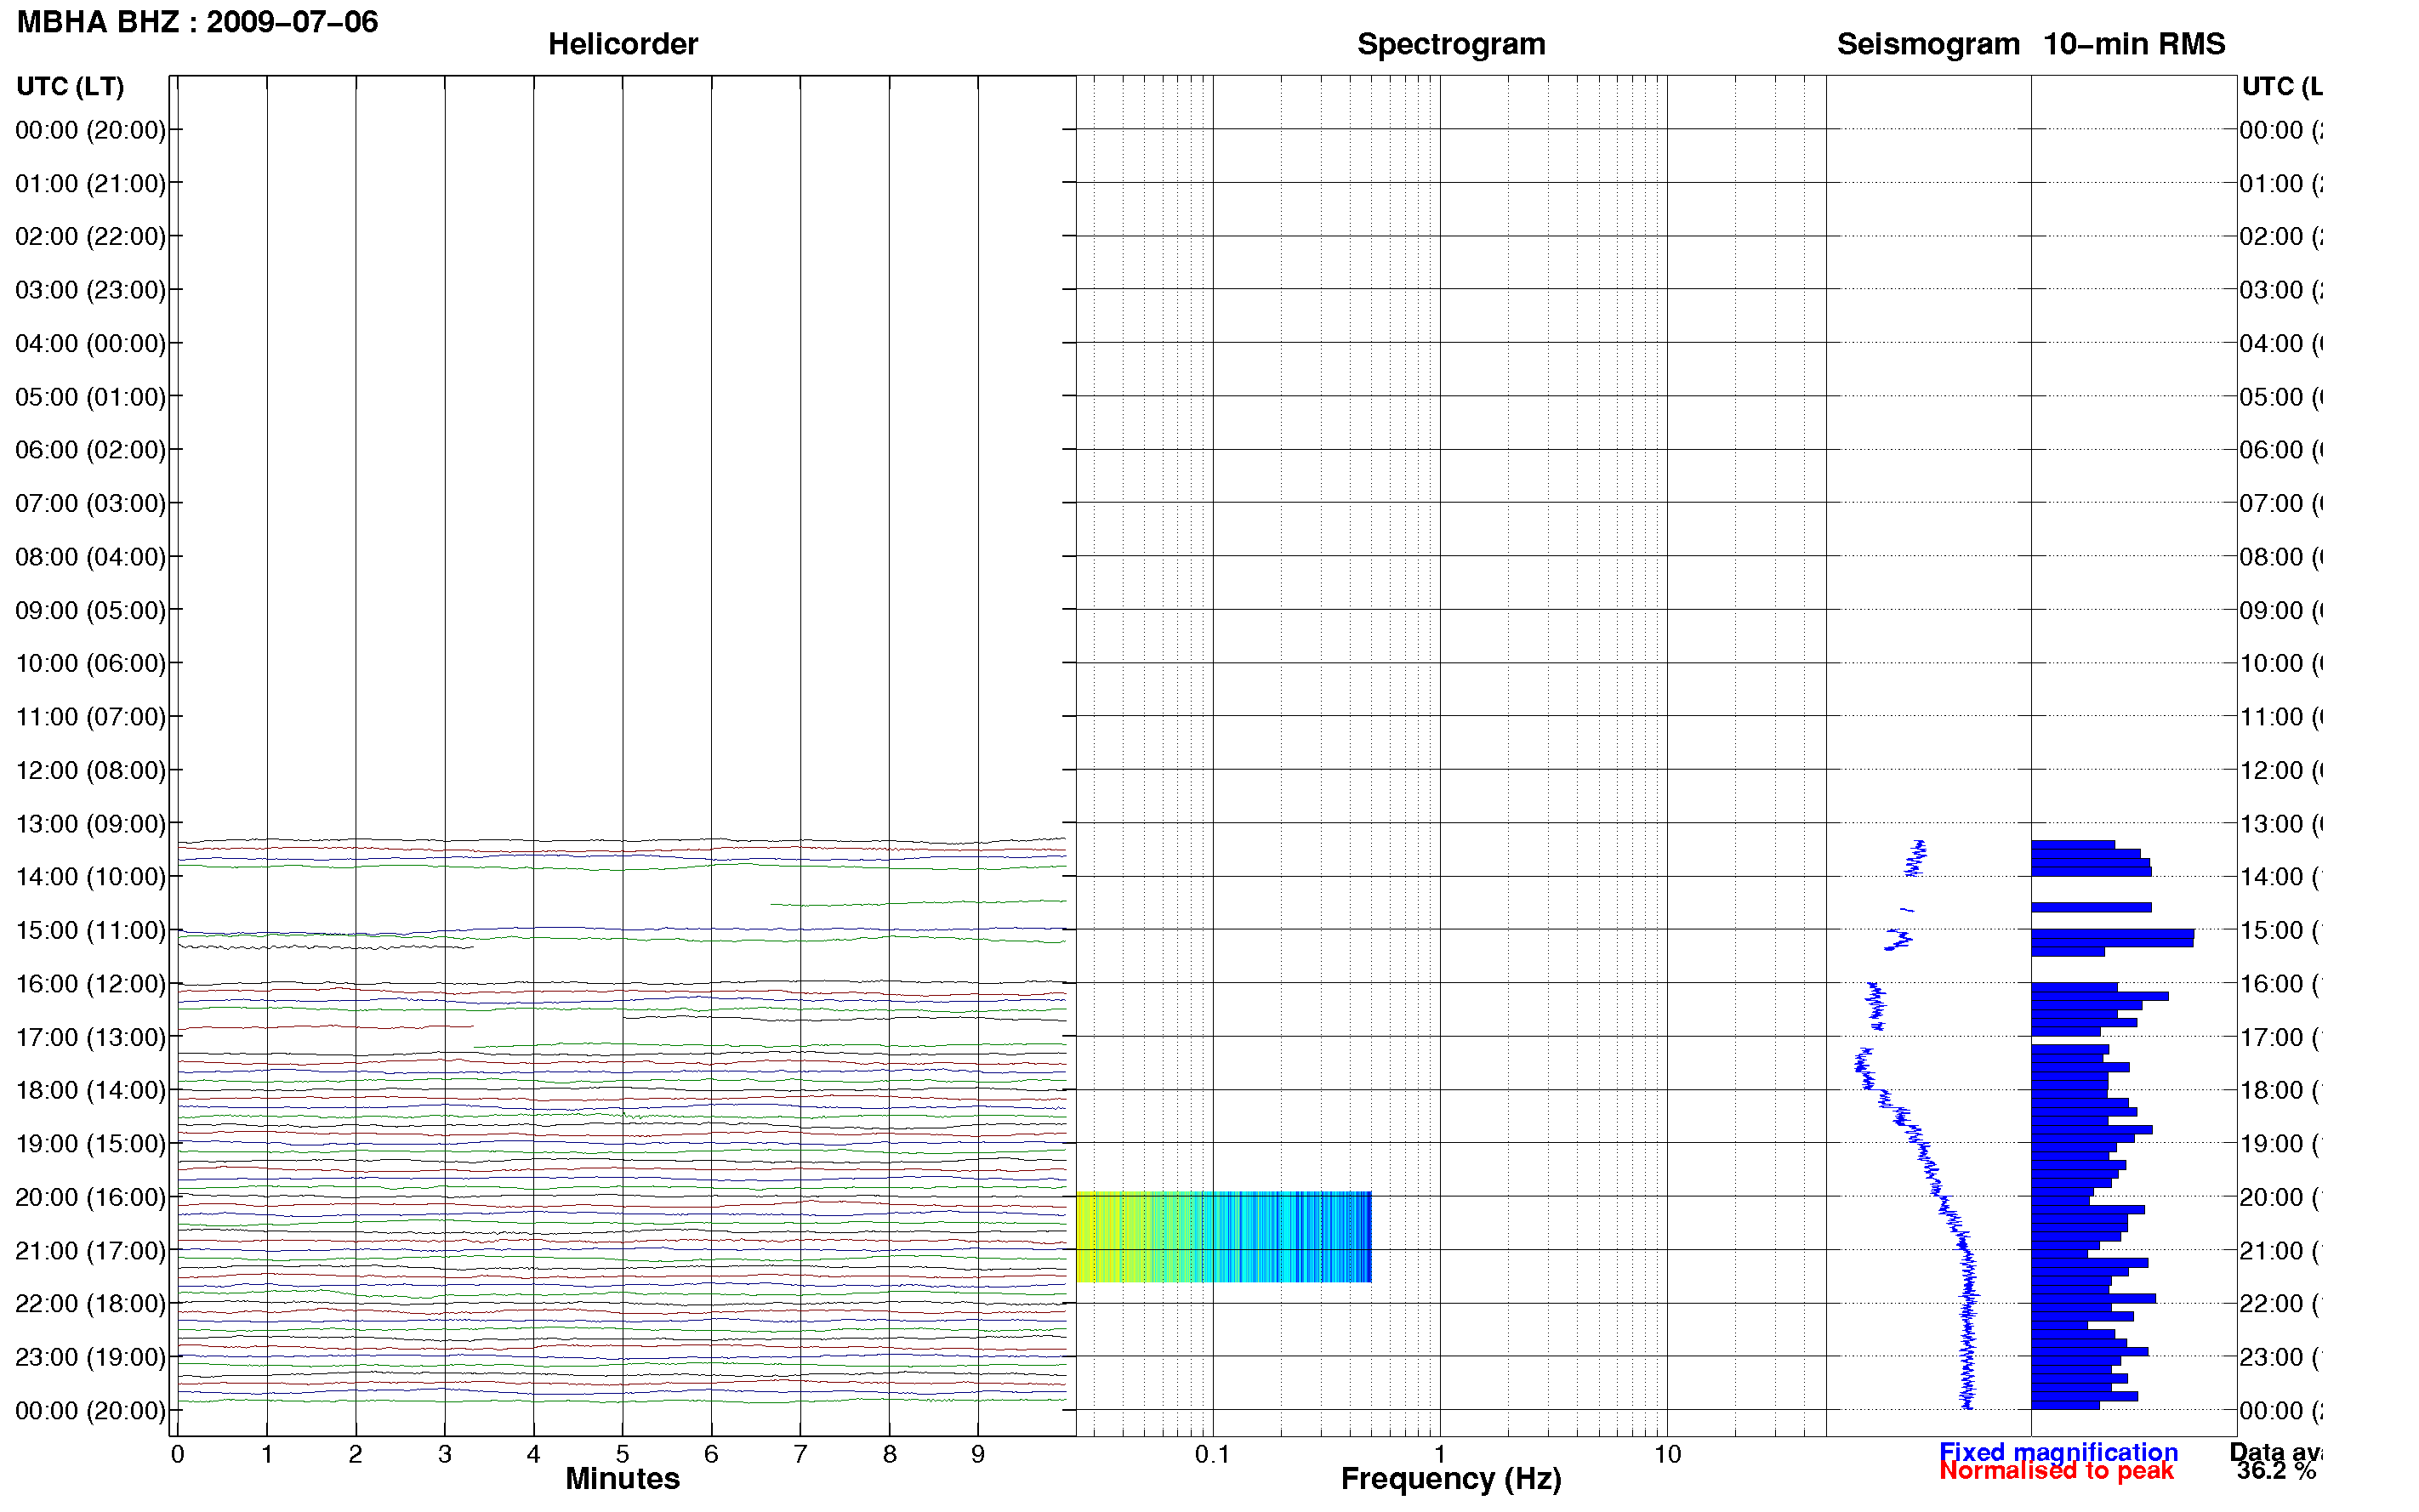The image size is (2419, 1512).
Task: Click the 5-minute tick label on Helicorder axis
Action: pos(622,1454)
